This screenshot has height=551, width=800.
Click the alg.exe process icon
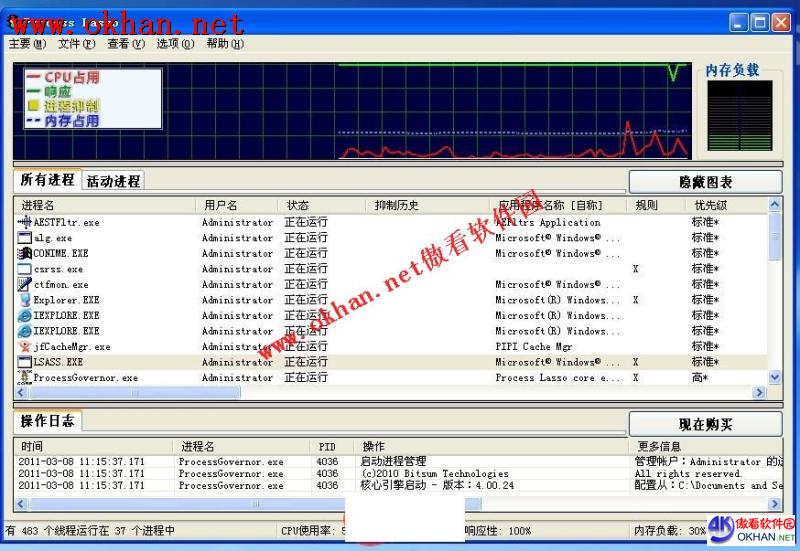[x=24, y=238]
